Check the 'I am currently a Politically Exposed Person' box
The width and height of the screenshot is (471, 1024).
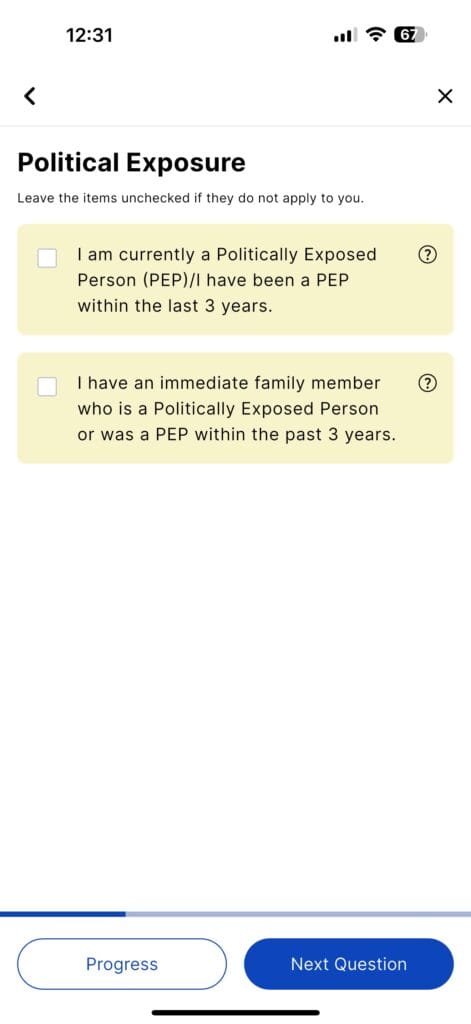click(x=47, y=257)
